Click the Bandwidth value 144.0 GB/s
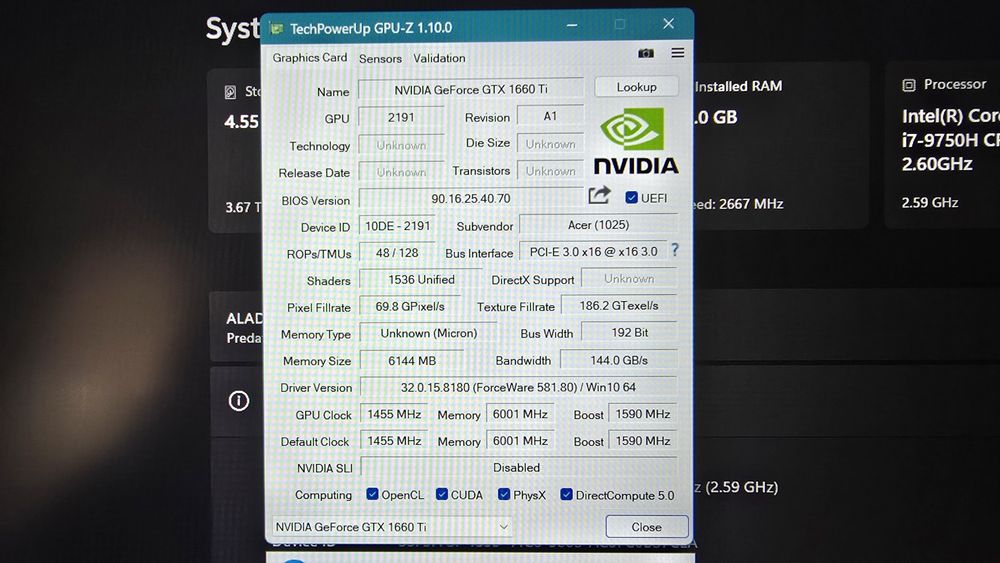The width and height of the screenshot is (1000, 563). (x=619, y=360)
